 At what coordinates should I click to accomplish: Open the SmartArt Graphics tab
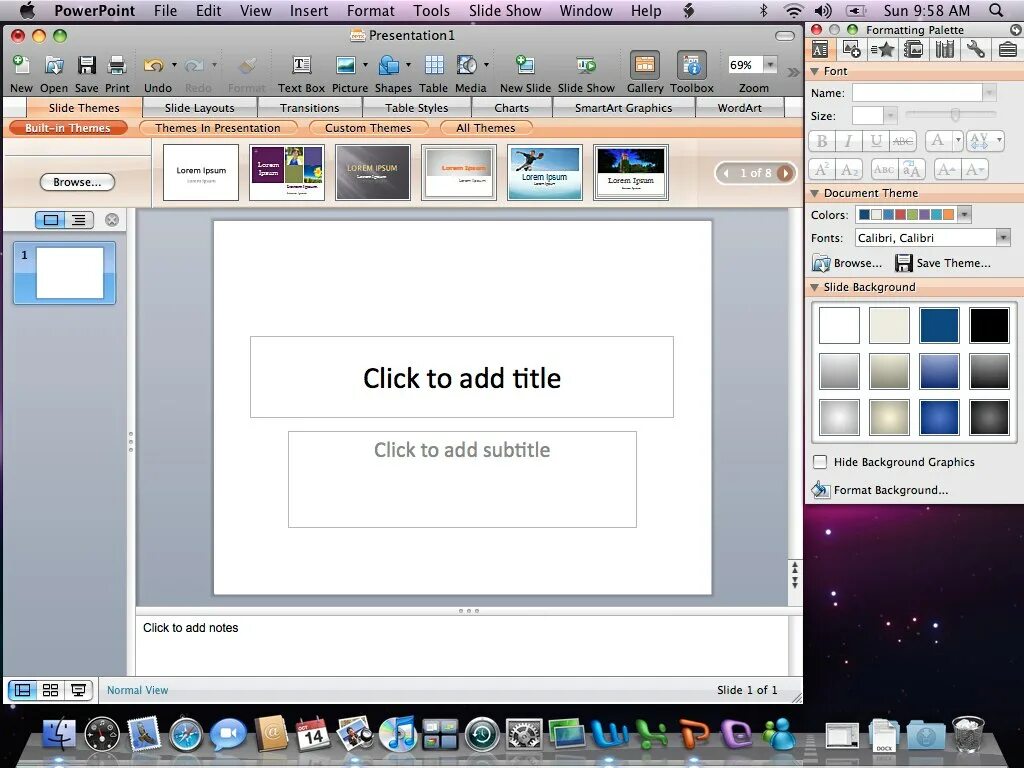click(623, 108)
